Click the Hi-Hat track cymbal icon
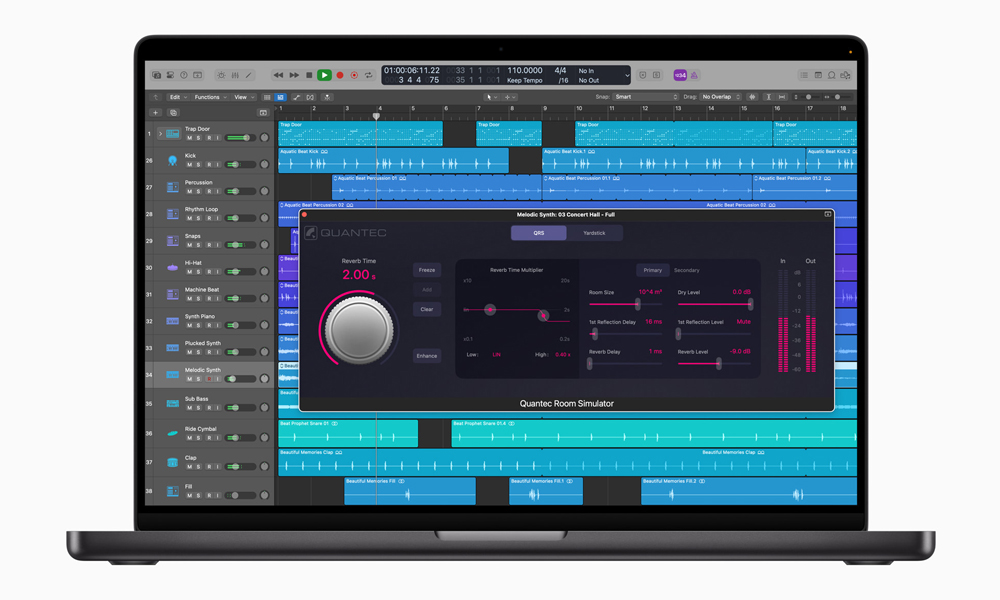Screen dimensions: 1000x600 172,267
